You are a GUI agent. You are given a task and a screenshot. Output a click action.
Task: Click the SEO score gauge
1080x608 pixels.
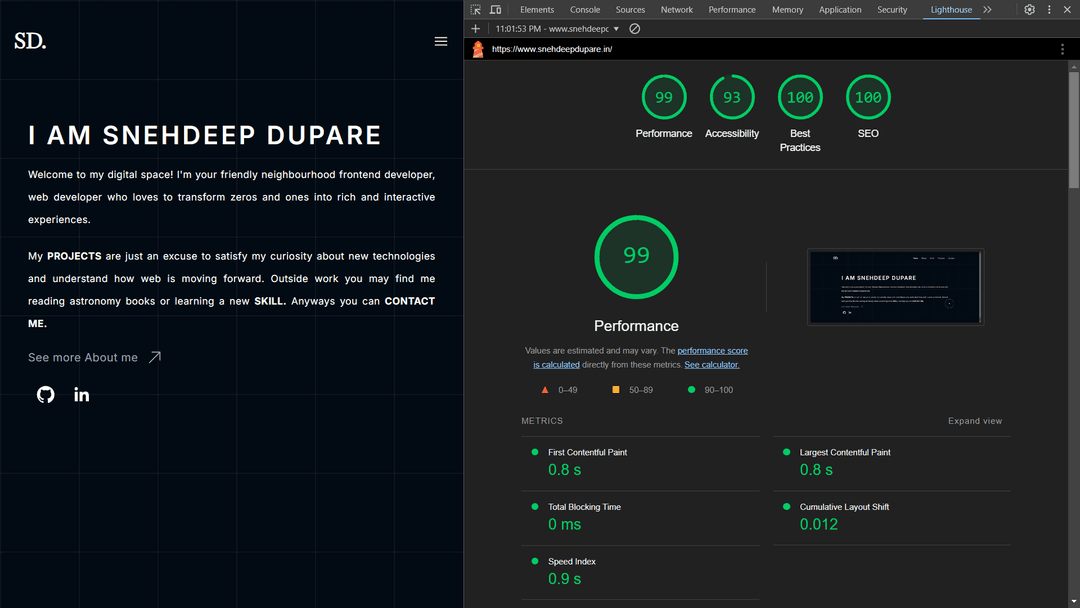tap(868, 96)
